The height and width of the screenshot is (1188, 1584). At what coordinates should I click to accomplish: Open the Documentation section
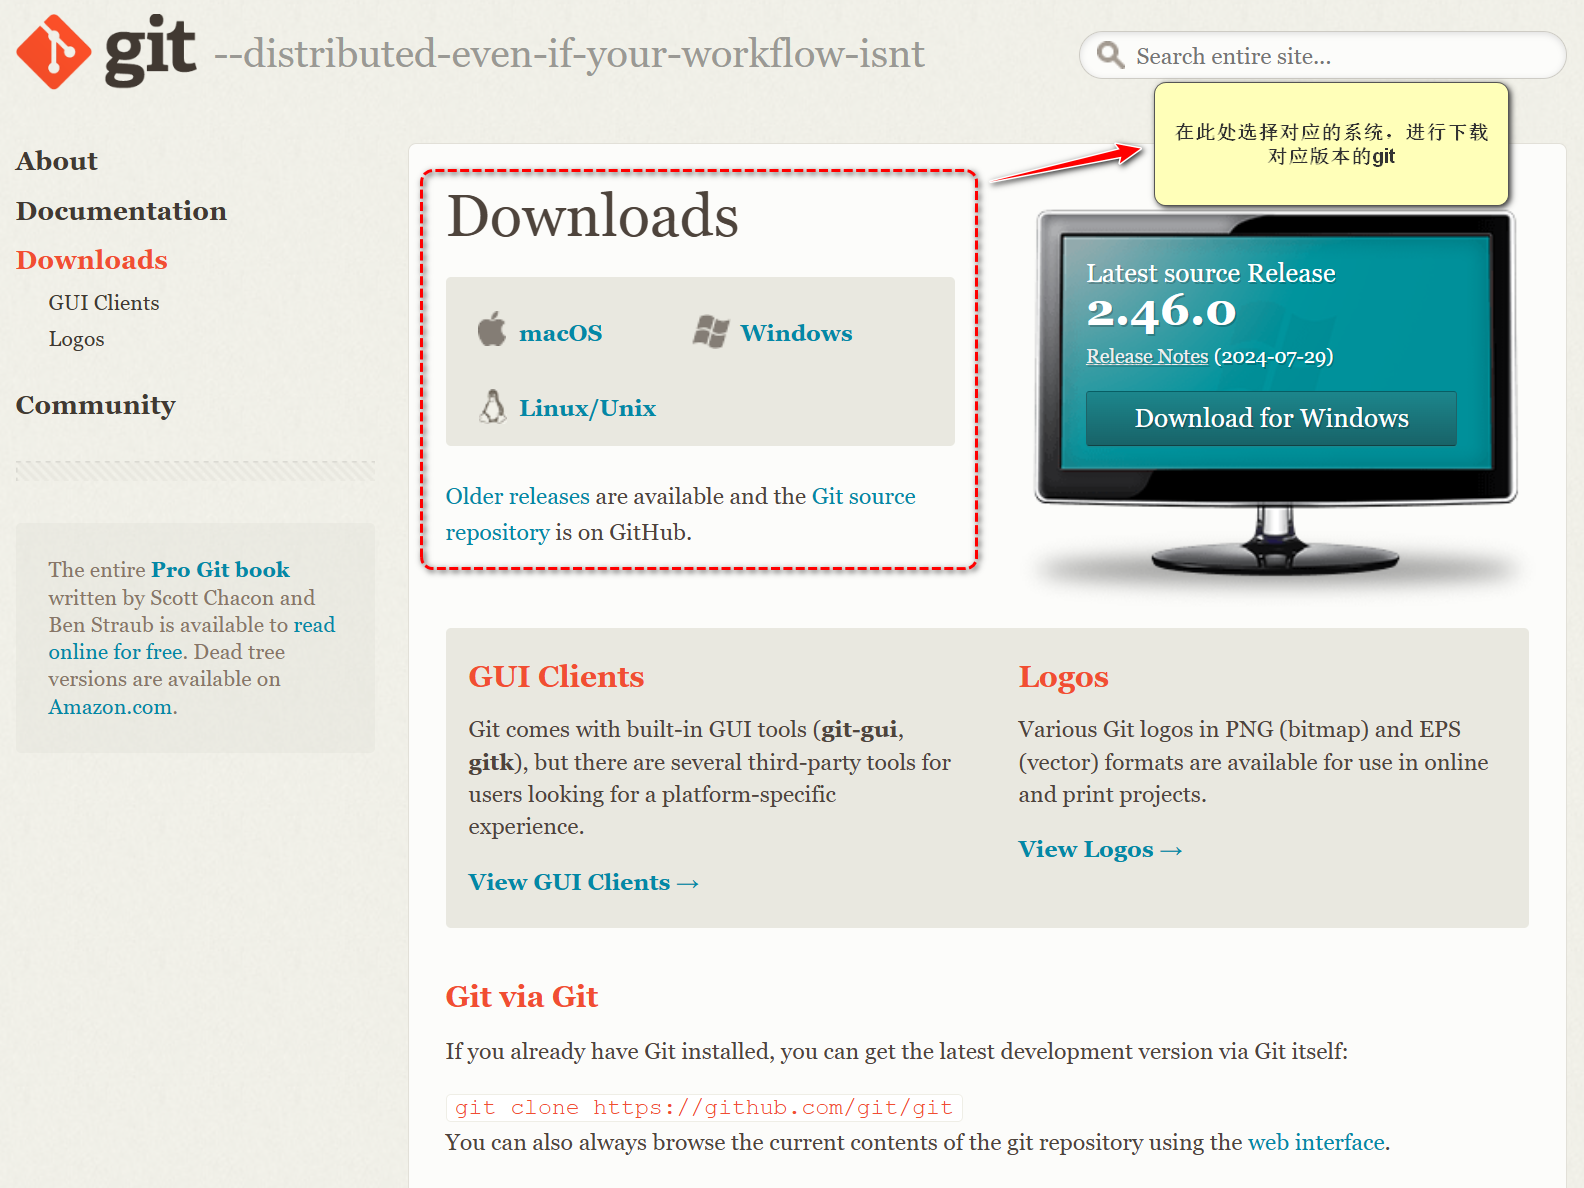[x=121, y=211]
